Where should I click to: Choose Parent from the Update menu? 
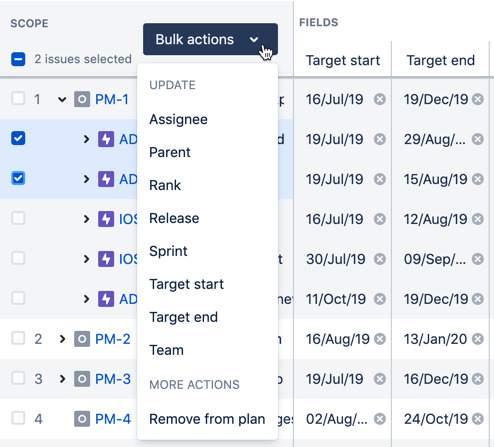(x=207, y=152)
